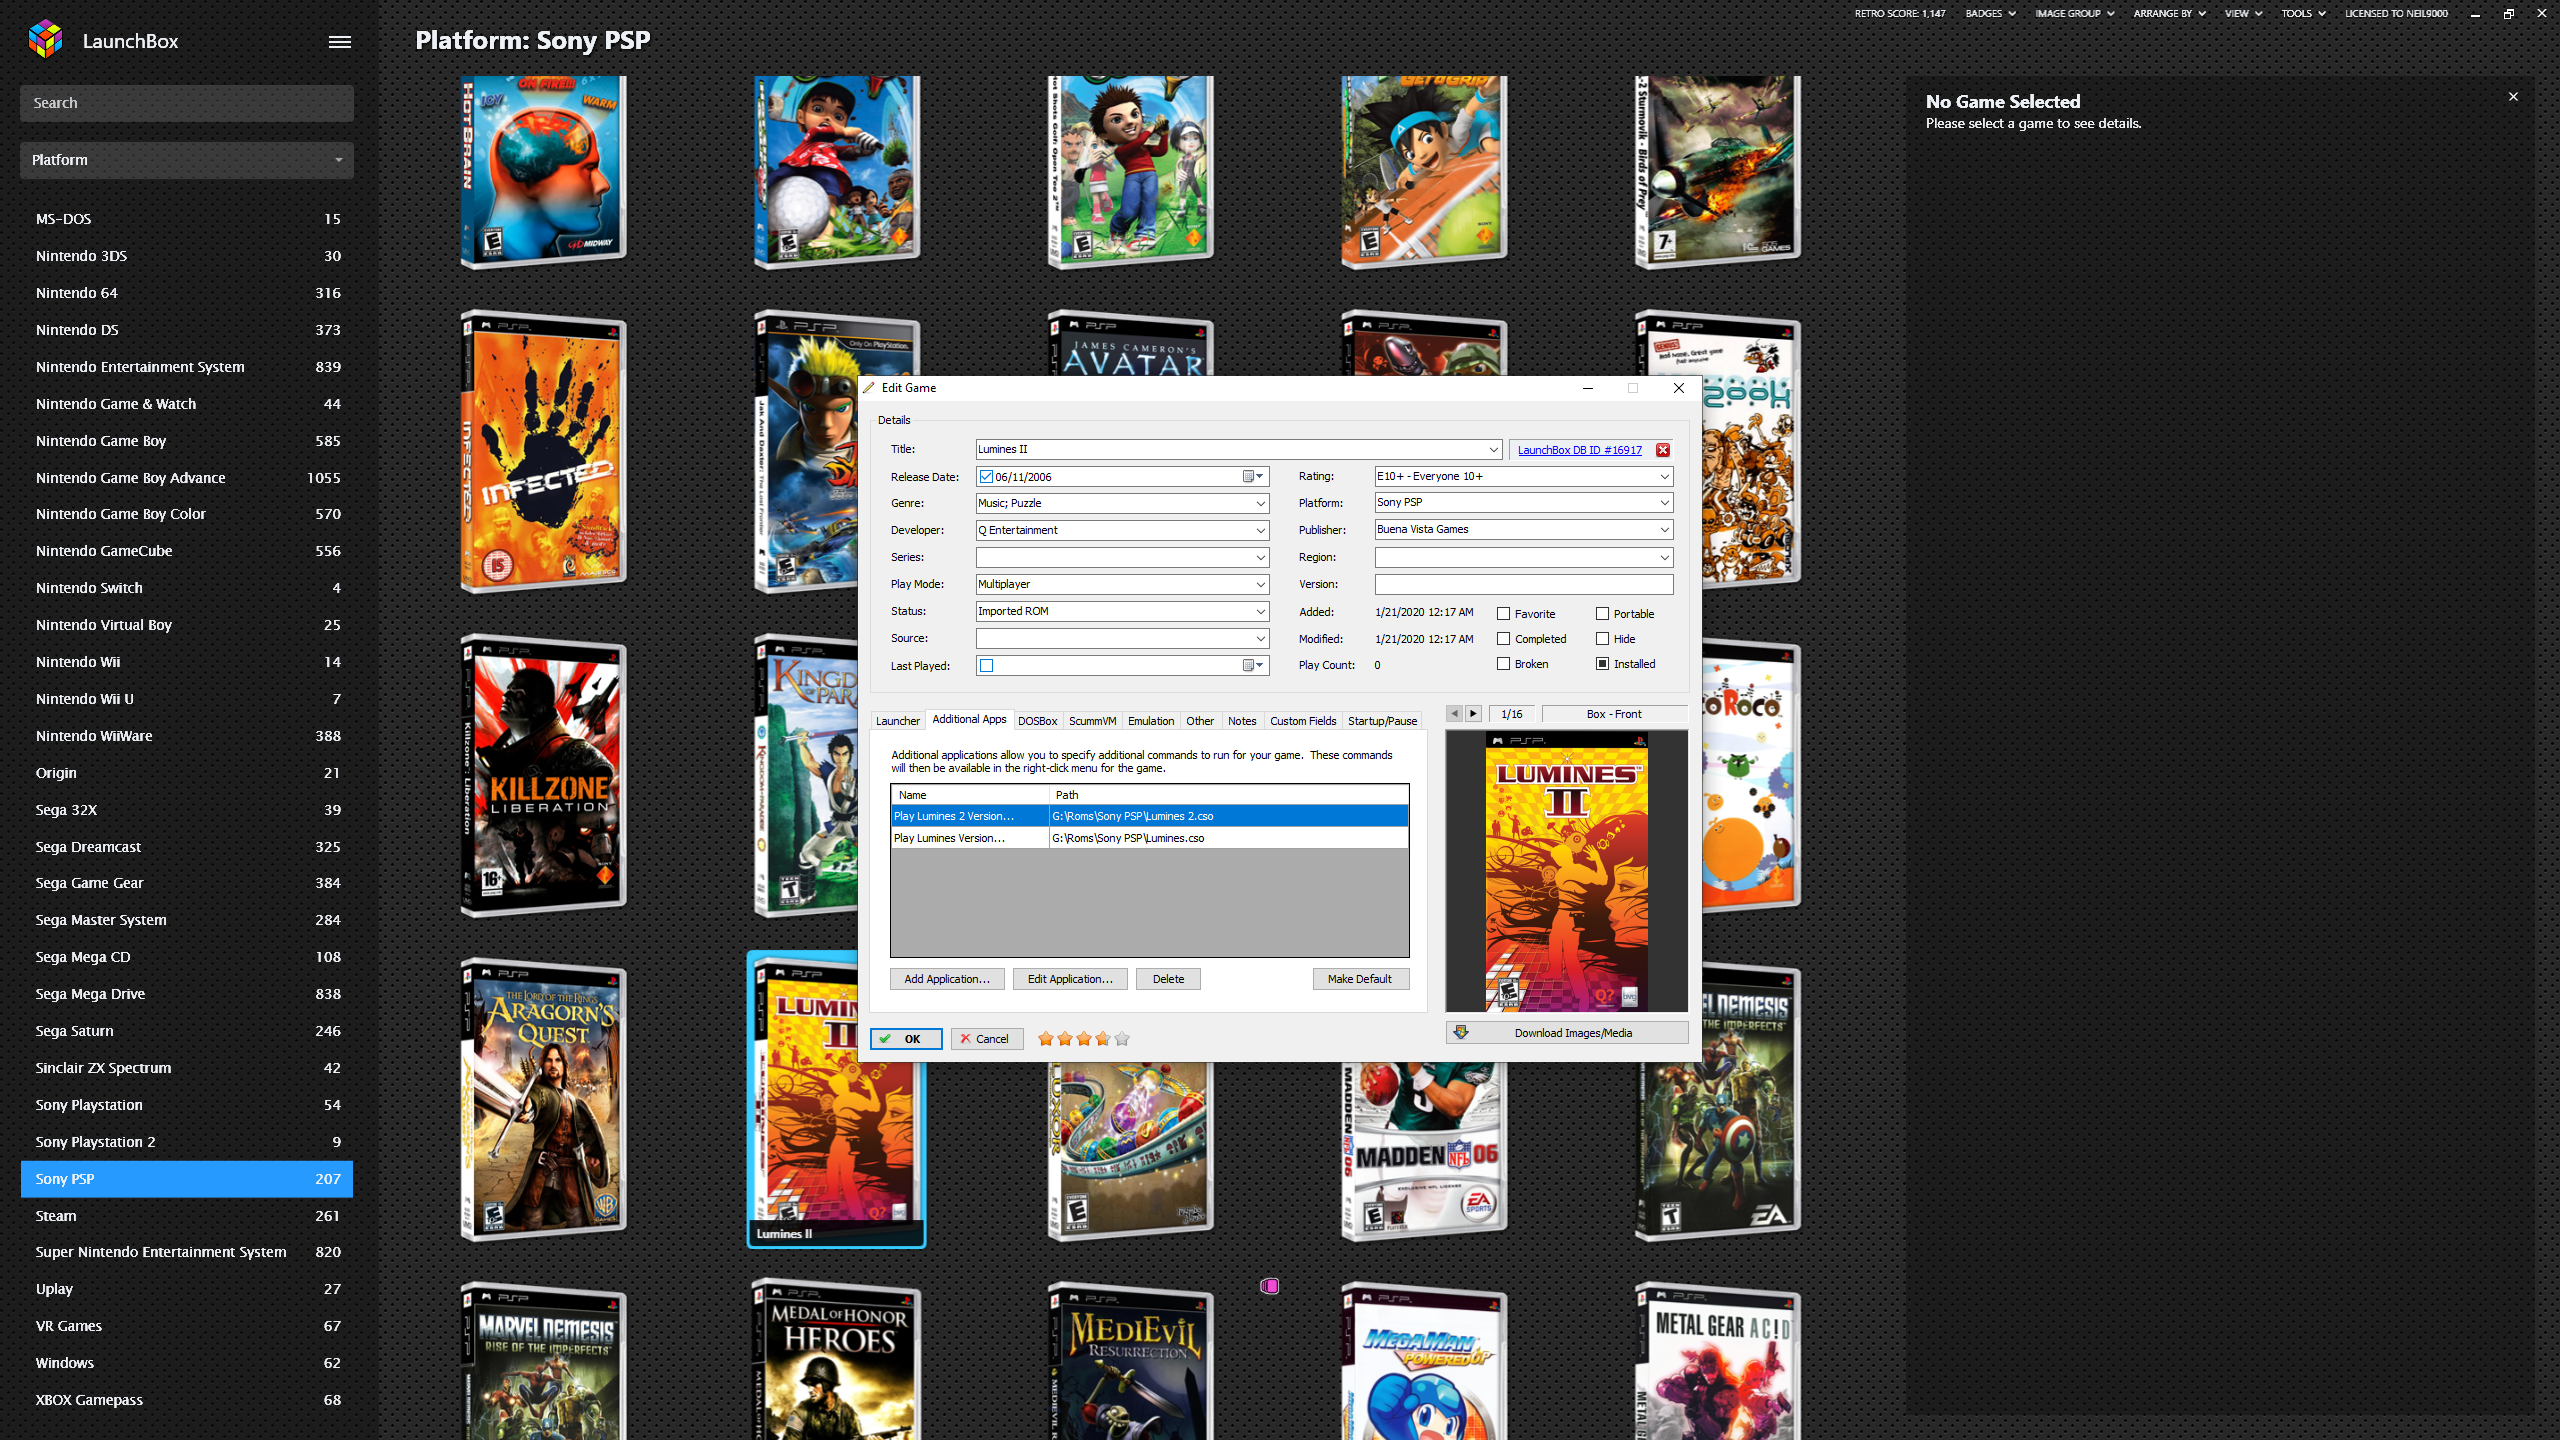Viewport: 2560px width, 1440px height.
Task: Click the Delete application button
Action: click(x=1168, y=979)
